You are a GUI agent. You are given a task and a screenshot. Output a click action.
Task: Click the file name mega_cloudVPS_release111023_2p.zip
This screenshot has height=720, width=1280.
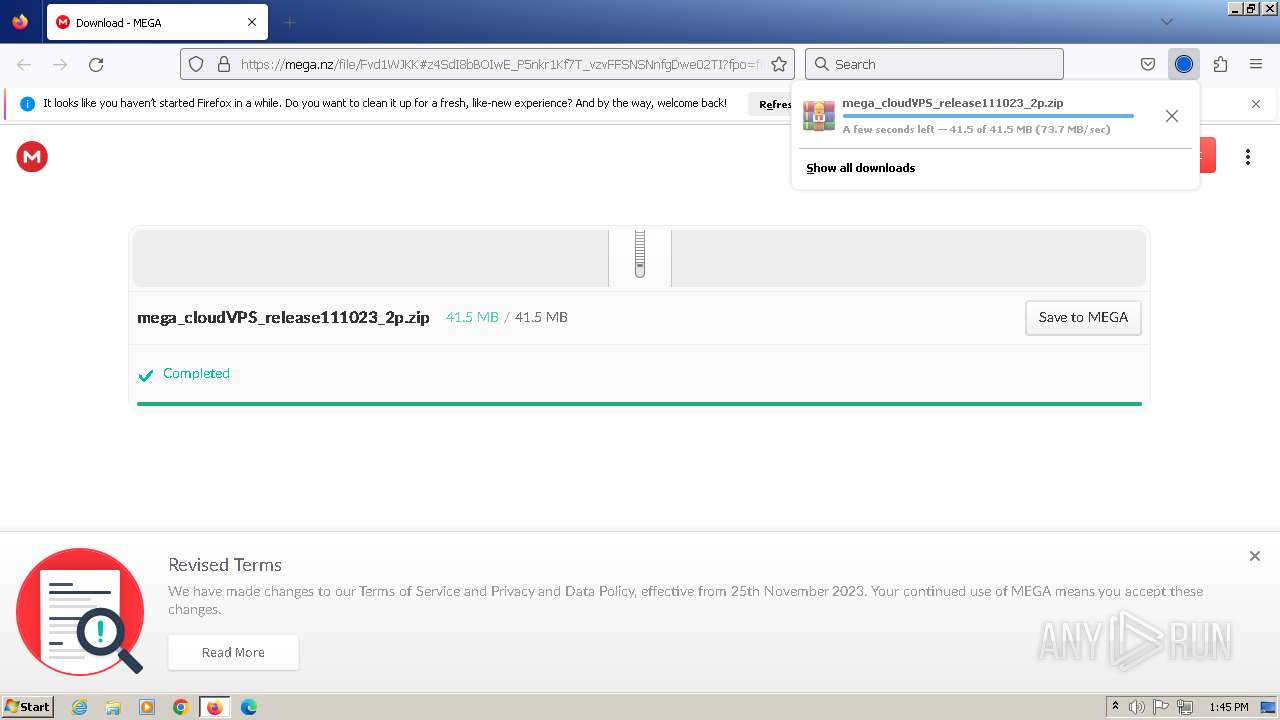click(283, 317)
